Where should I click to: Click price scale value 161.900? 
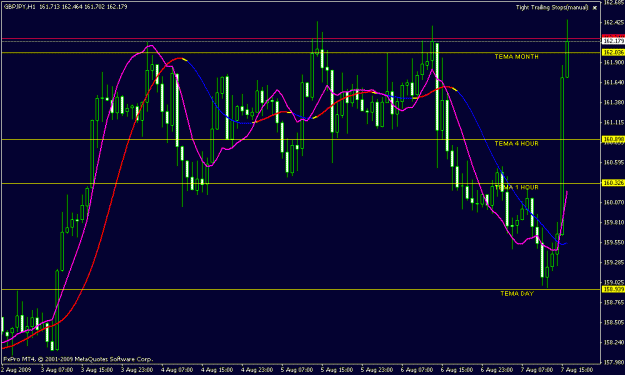614,63
